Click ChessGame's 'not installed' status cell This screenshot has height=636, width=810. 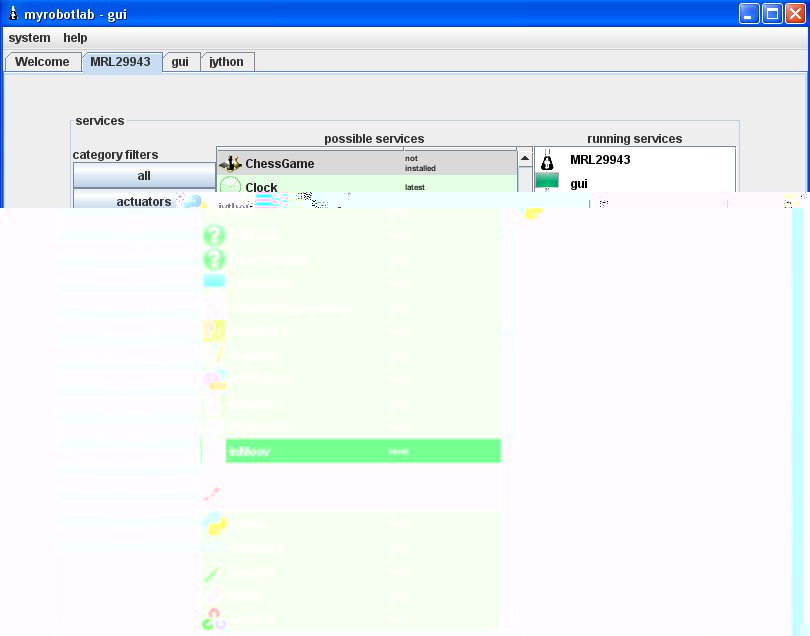pyautogui.click(x=420, y=163)
